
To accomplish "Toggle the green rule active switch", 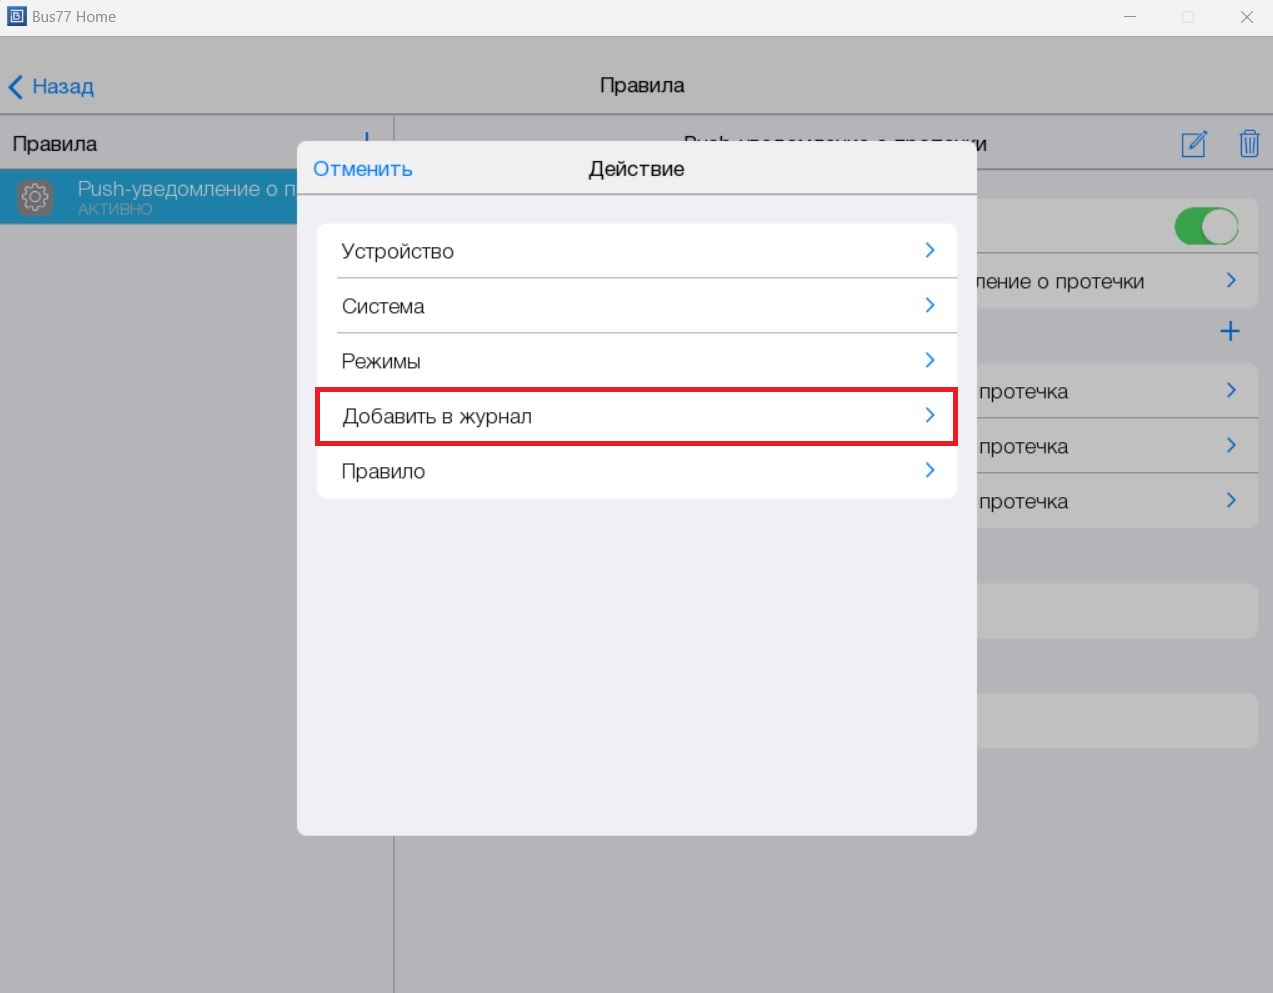I will click(x=1206, y=226).
